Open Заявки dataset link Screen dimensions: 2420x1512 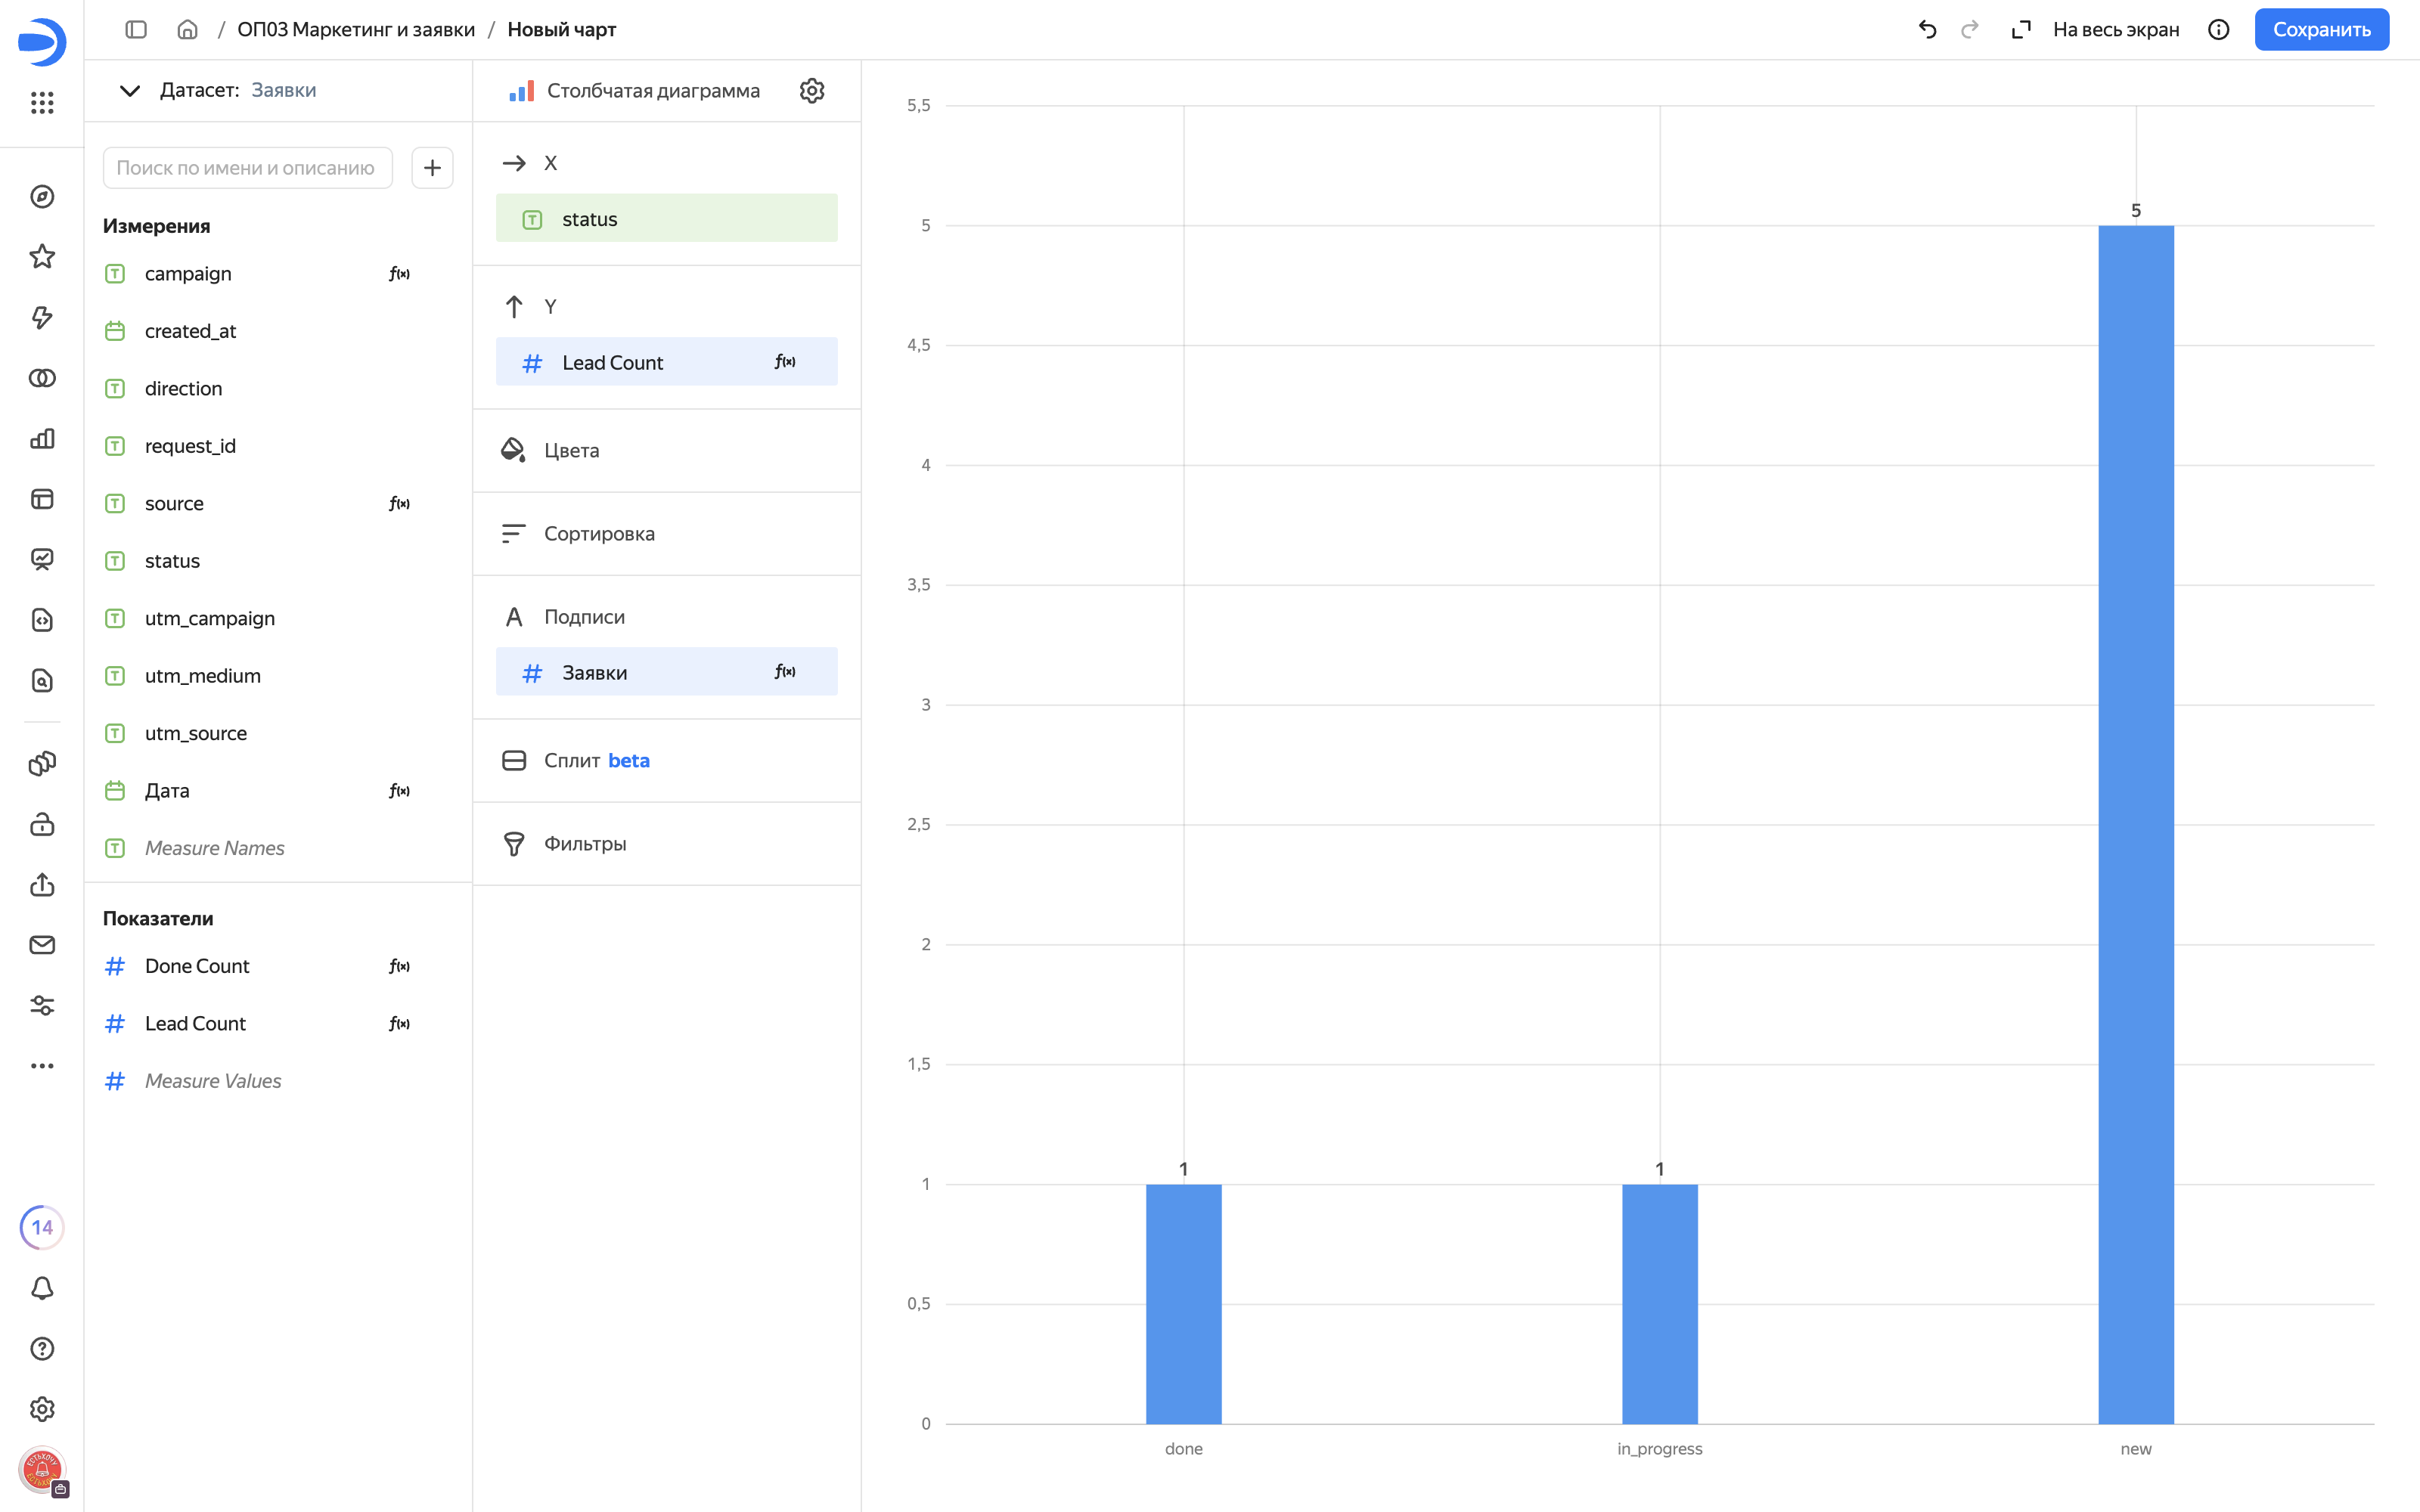click(x=284, y=90)
